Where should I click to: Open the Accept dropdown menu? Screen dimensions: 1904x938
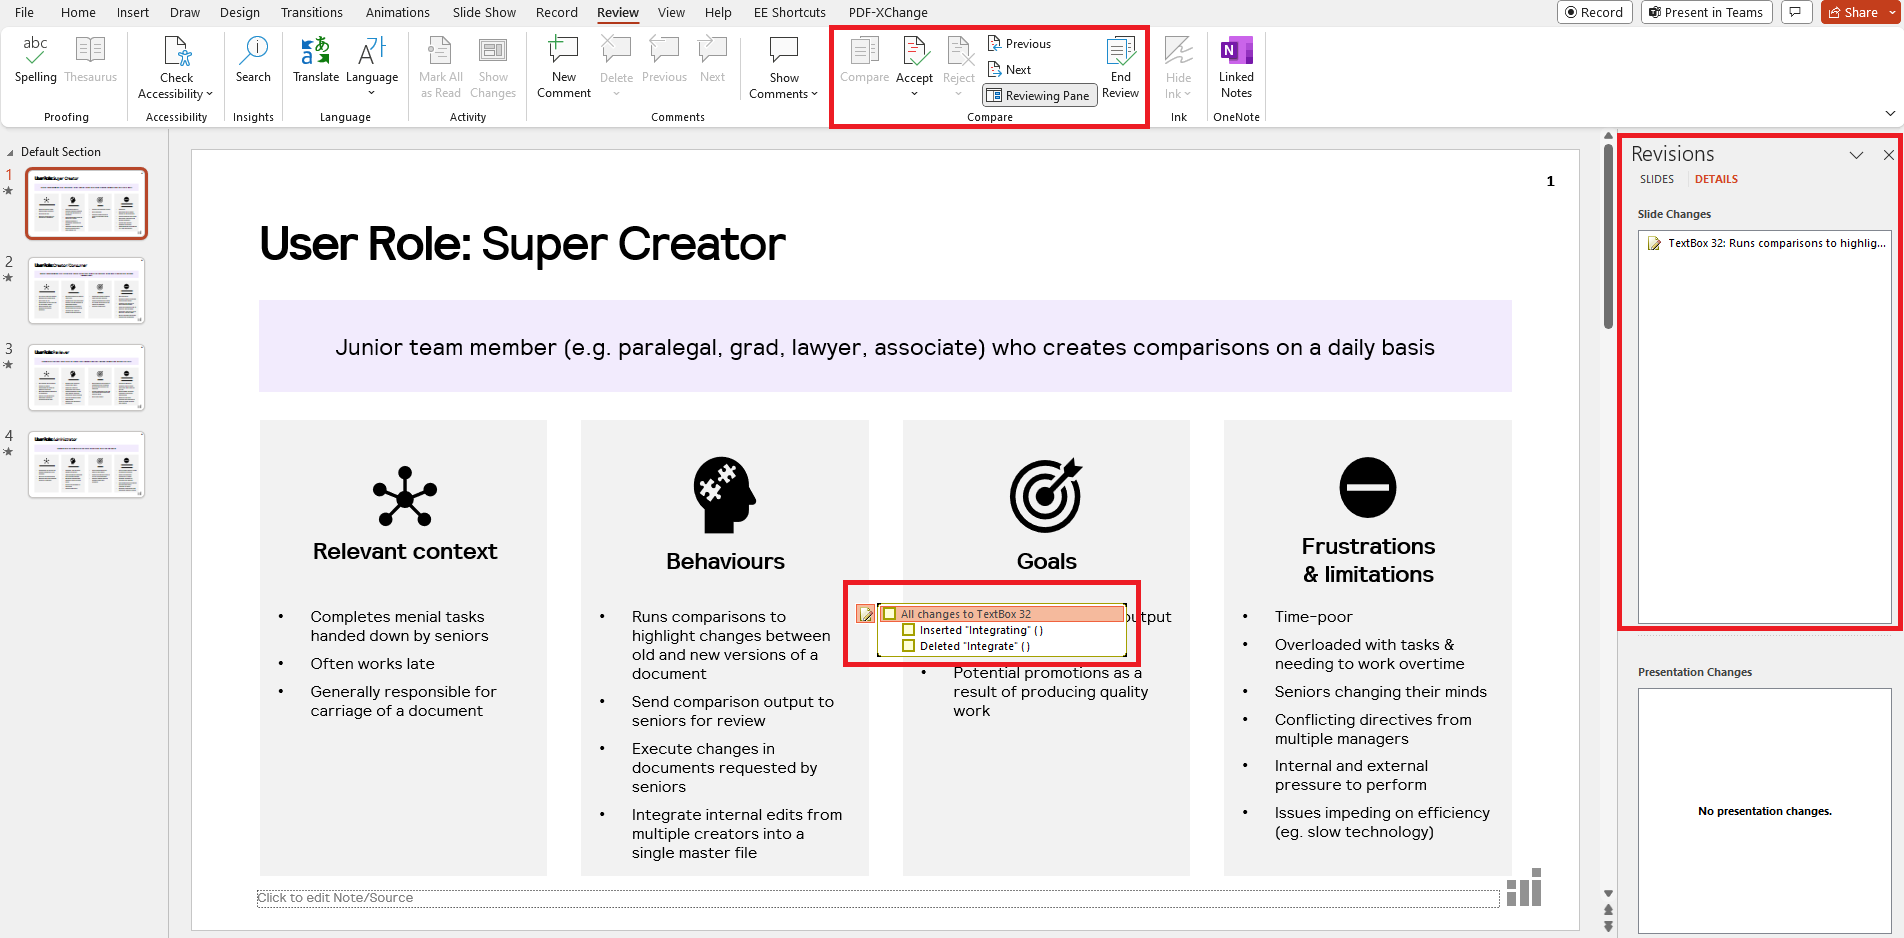[914, 92]
